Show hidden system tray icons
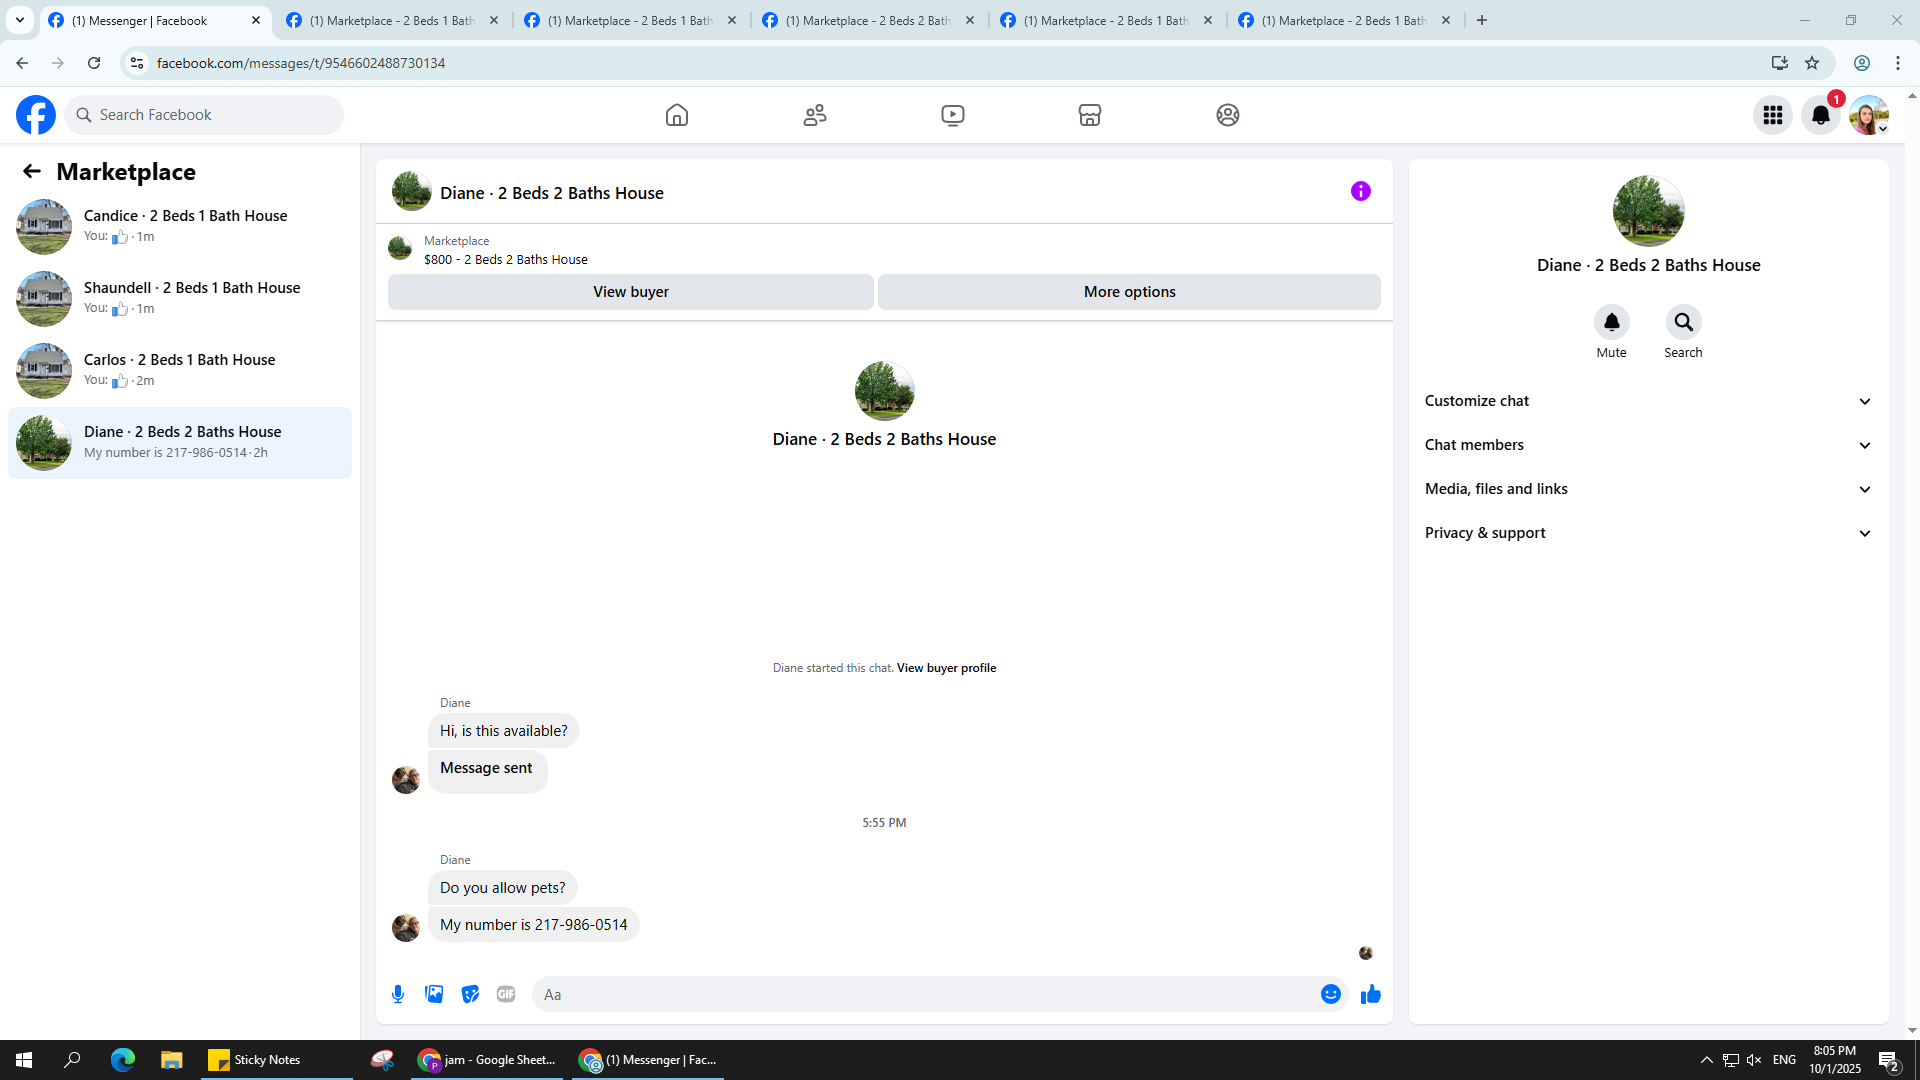Viewport: 1920px width, 1080px height. (x=1707, y=1060)
